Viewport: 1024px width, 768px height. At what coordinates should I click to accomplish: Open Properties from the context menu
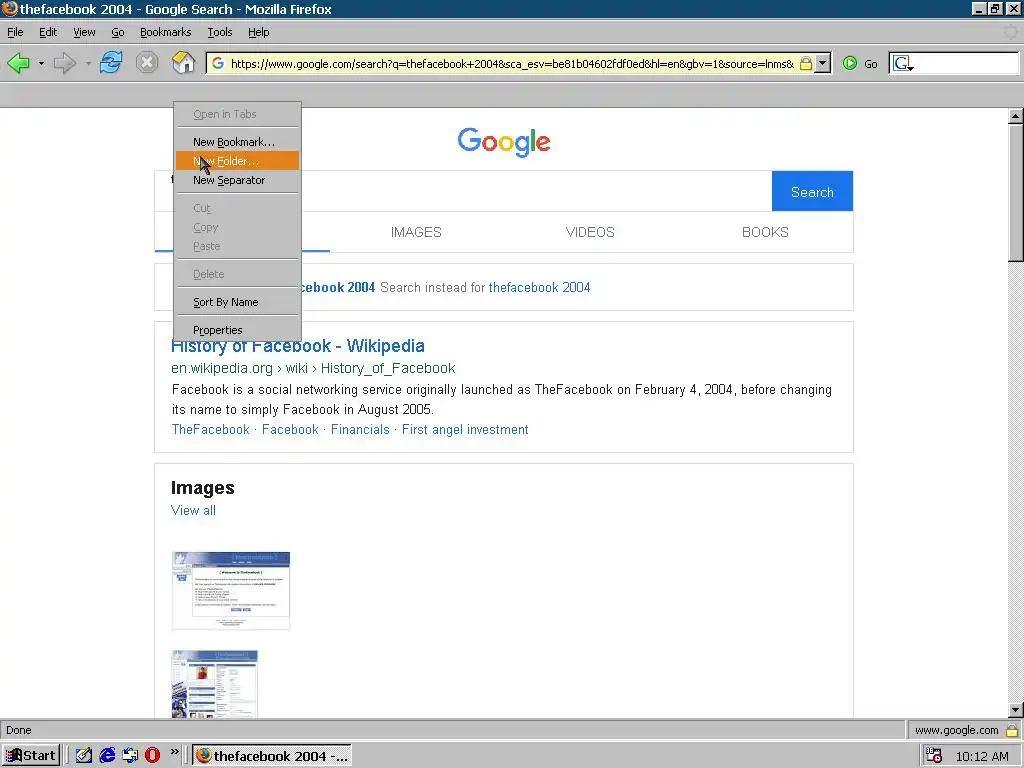(237, 330)
